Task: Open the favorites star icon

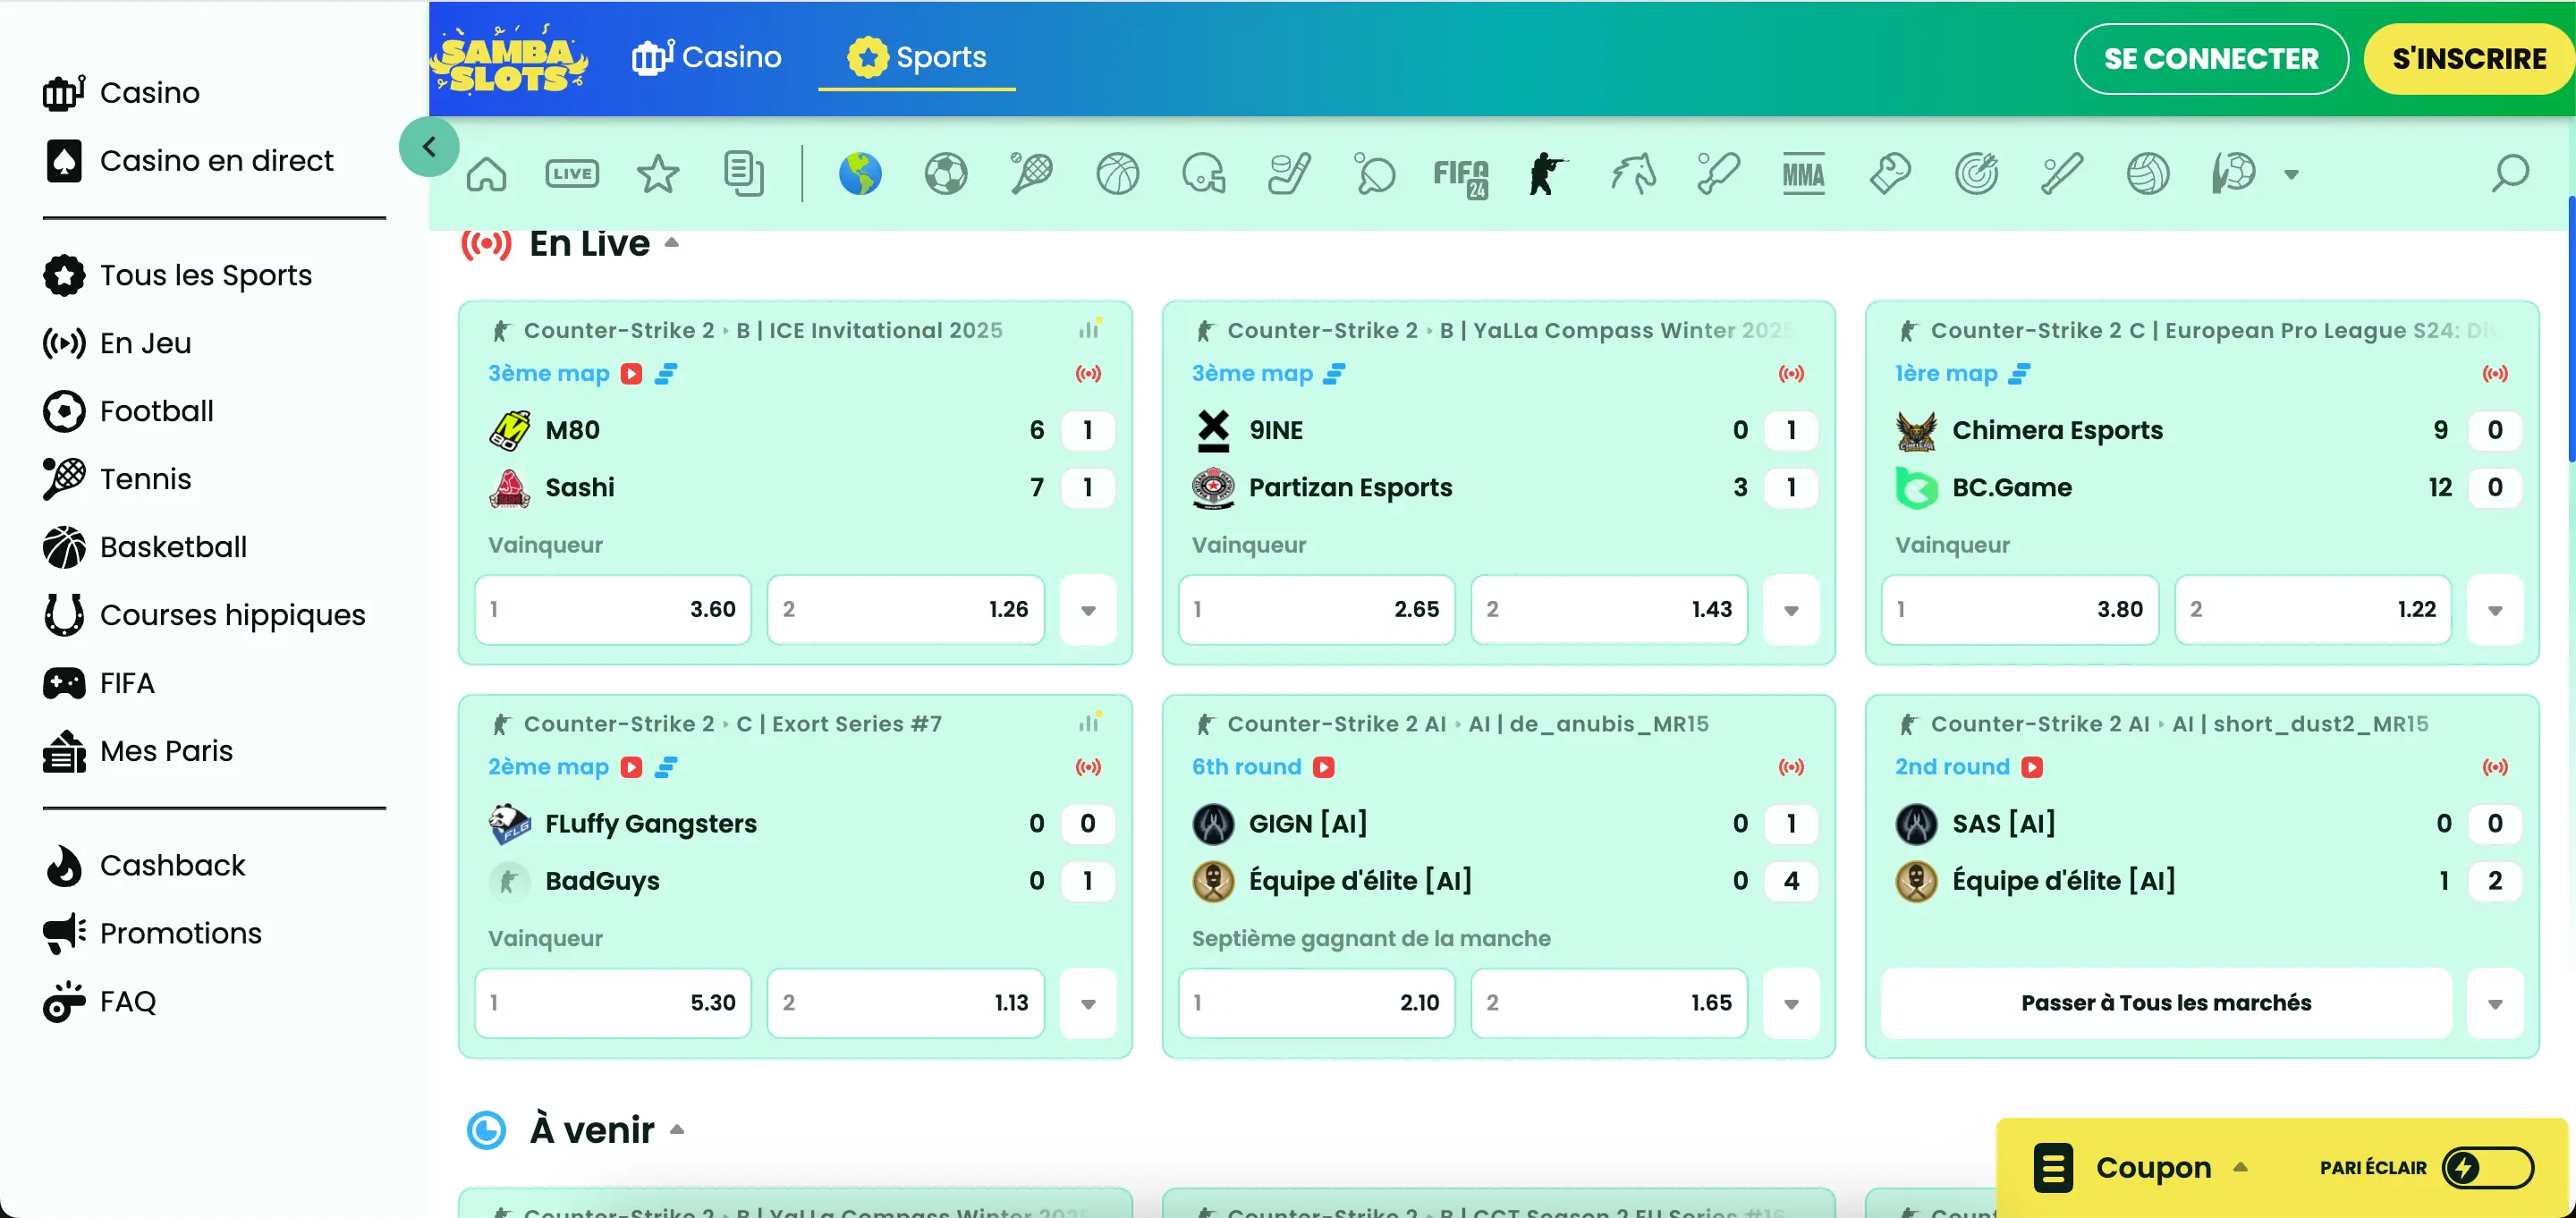Action: point(657,174)
